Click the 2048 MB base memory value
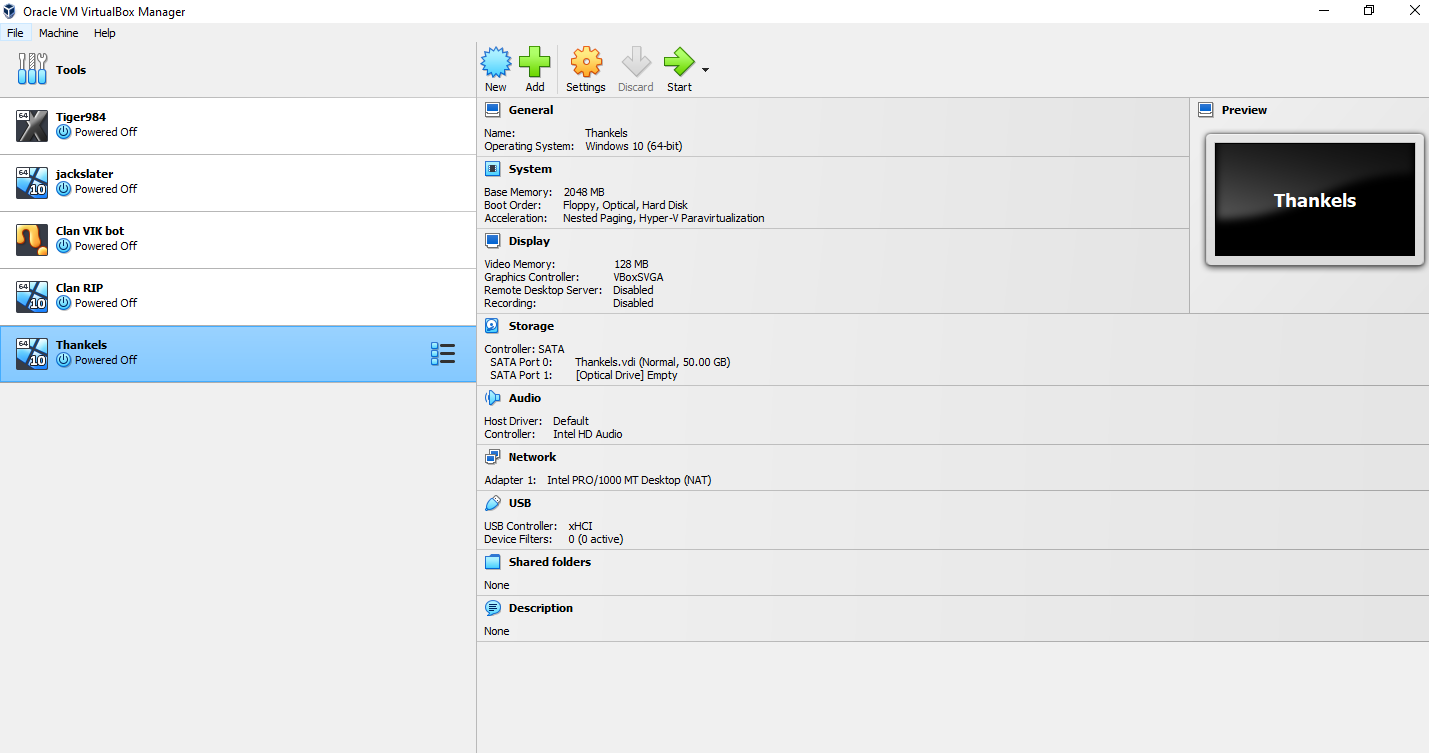This screenshot has width=1429, height=753. (584, 192)
